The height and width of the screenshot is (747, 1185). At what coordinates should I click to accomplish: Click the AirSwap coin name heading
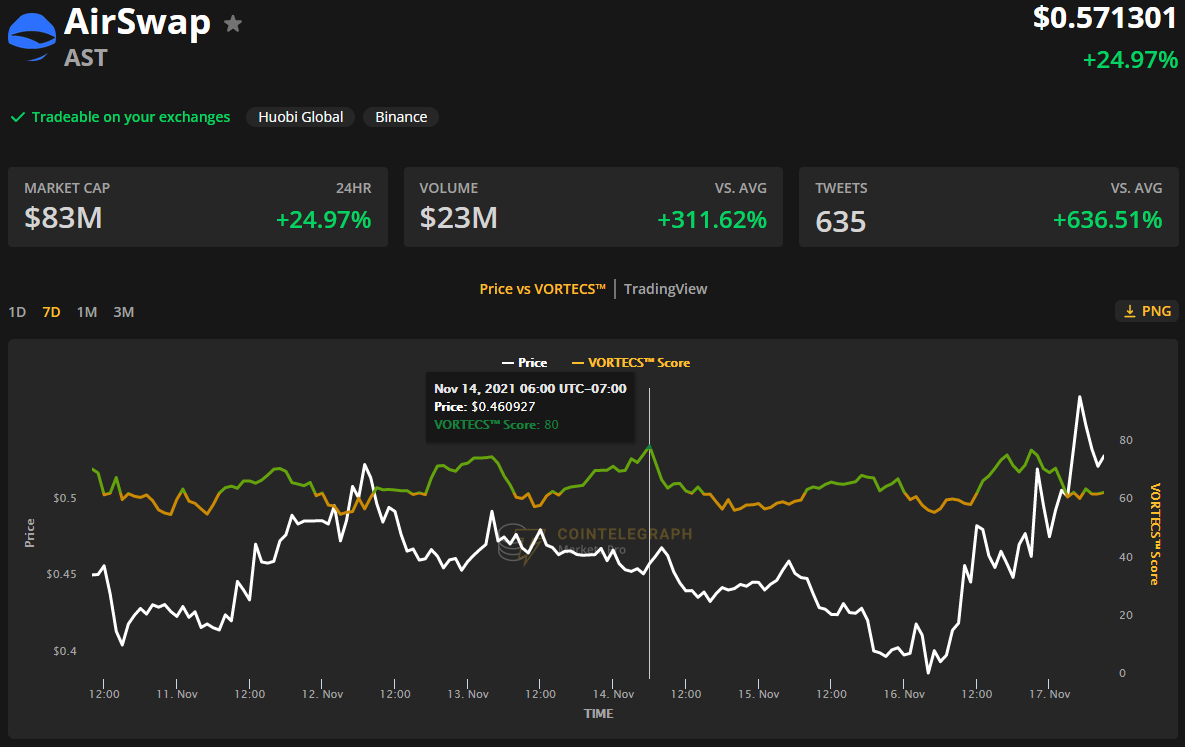click(137, 23)
